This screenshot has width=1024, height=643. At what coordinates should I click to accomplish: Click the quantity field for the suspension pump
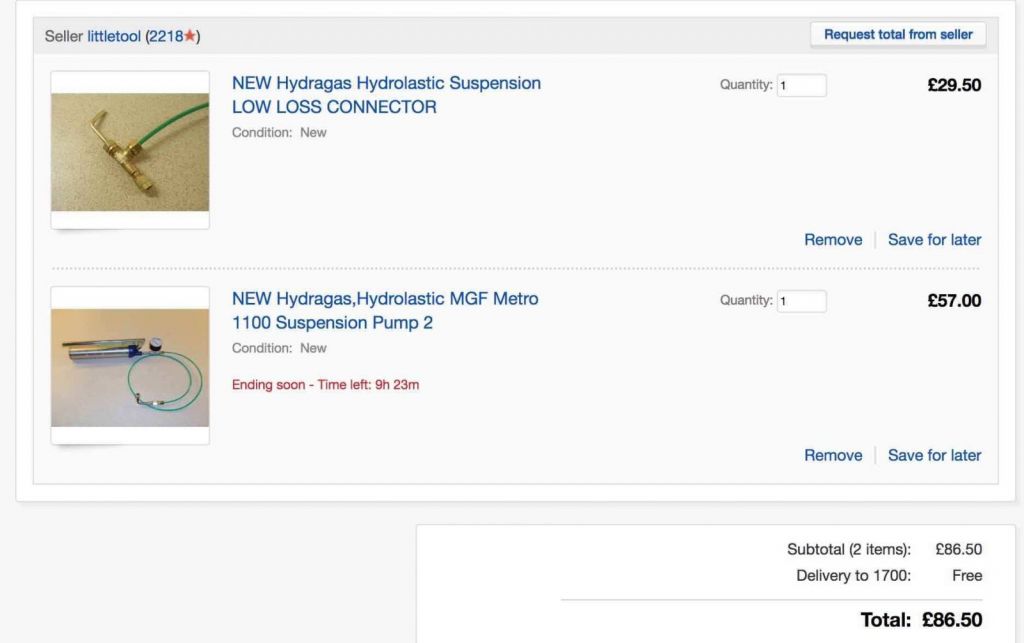click(802, 301)
